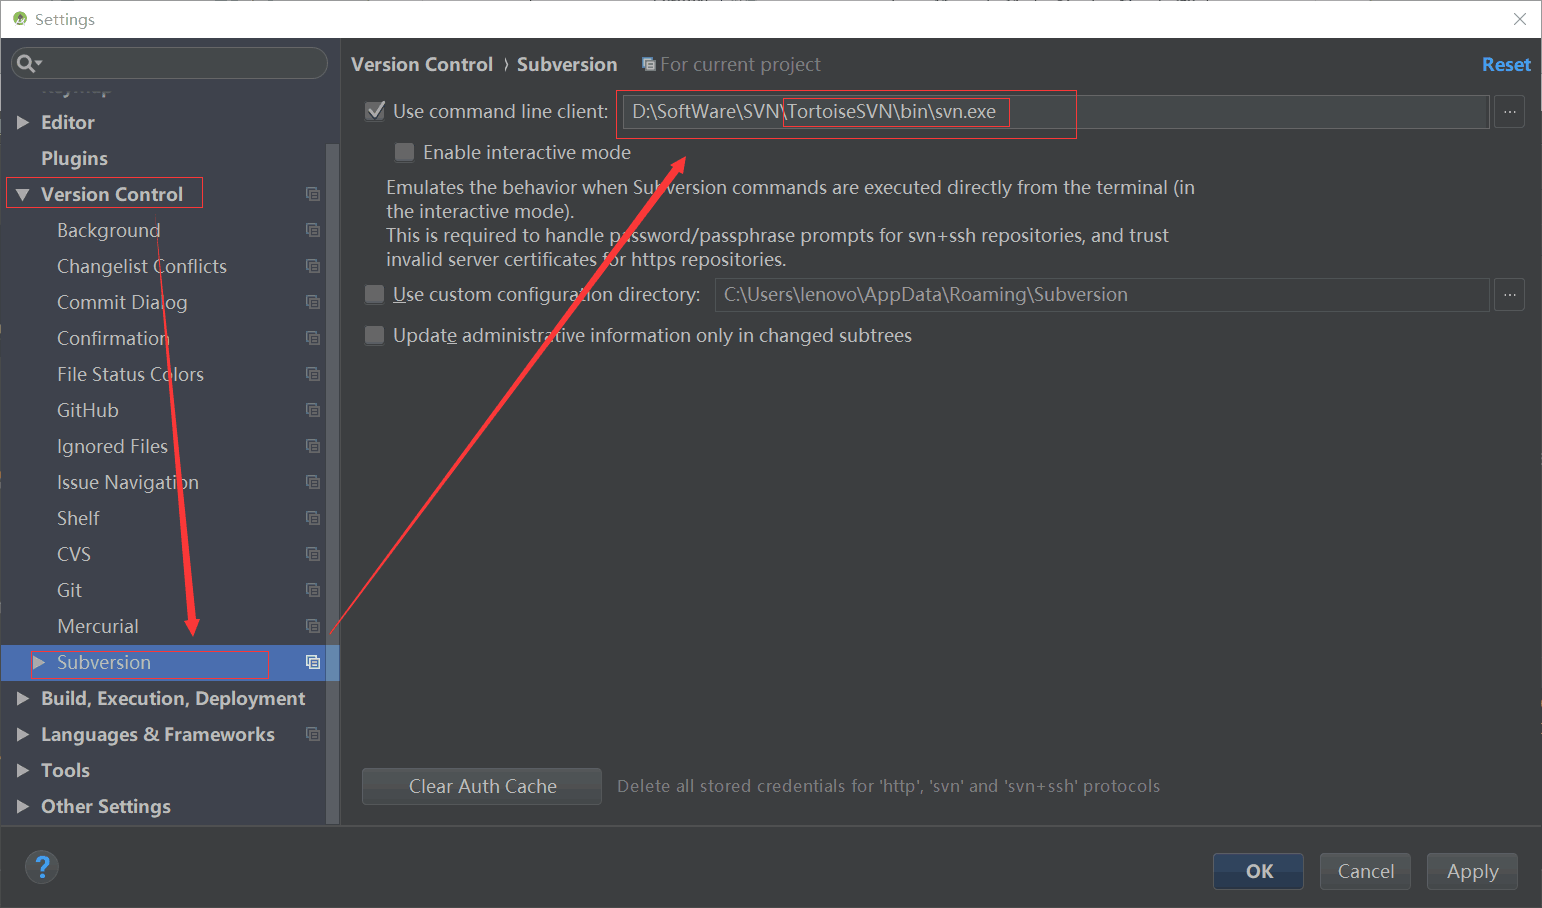1542x908 pixels.
Task: Click the blue help question mark icon
Action: (x=42, y=867)
